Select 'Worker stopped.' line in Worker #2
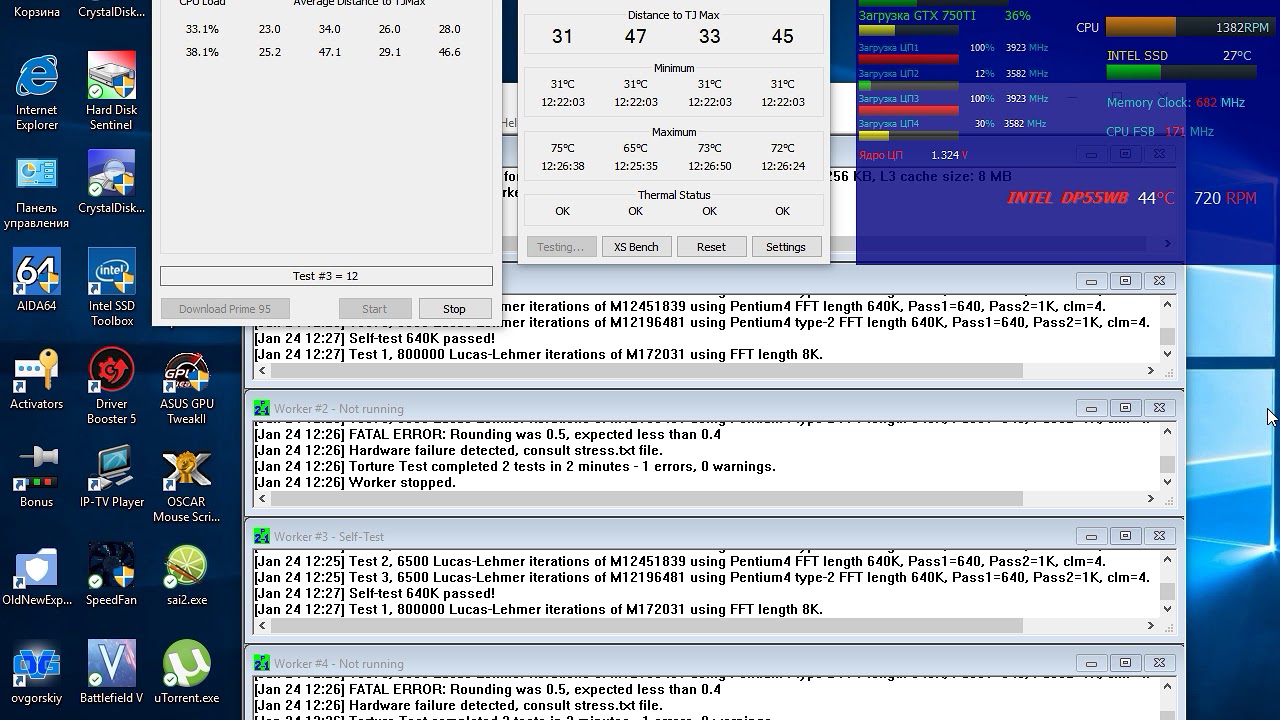Image resolution: width=1280 pixels, height=720 pixels. [355, 482]
